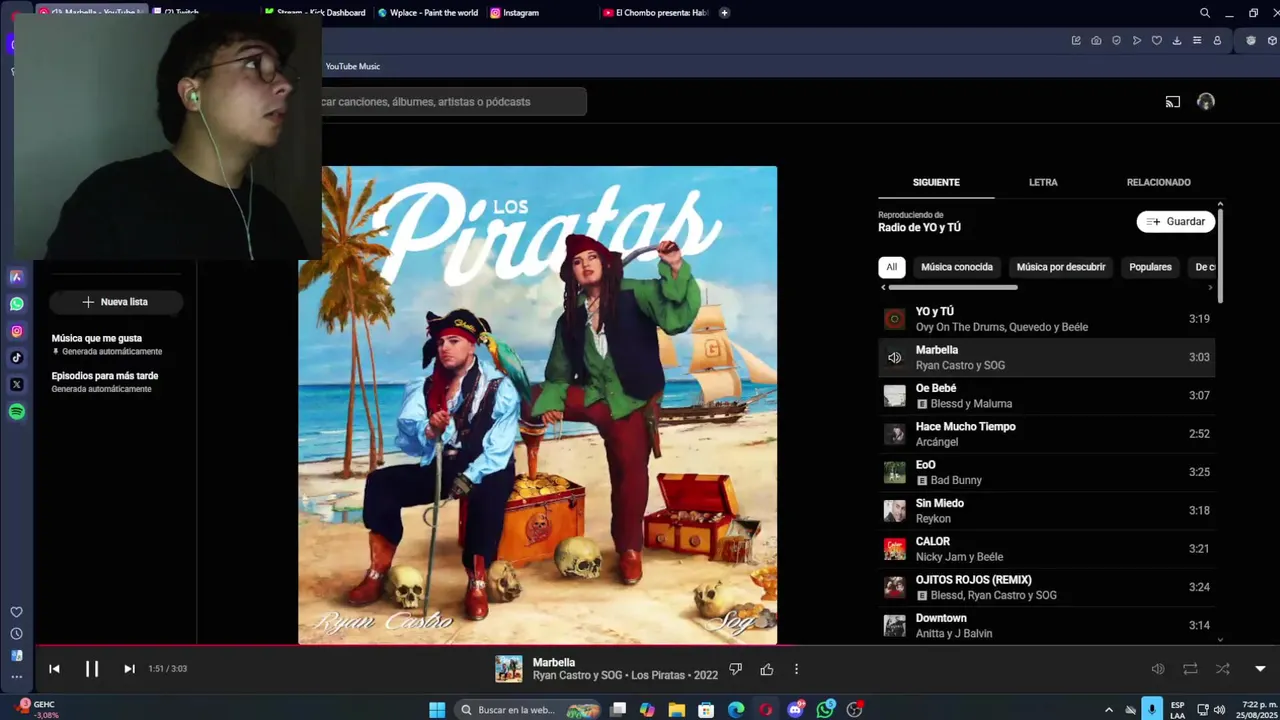Toggle shuffle in player bar
The width and height of the screenshot is (1280, 720).
[x=1222, y=669]
